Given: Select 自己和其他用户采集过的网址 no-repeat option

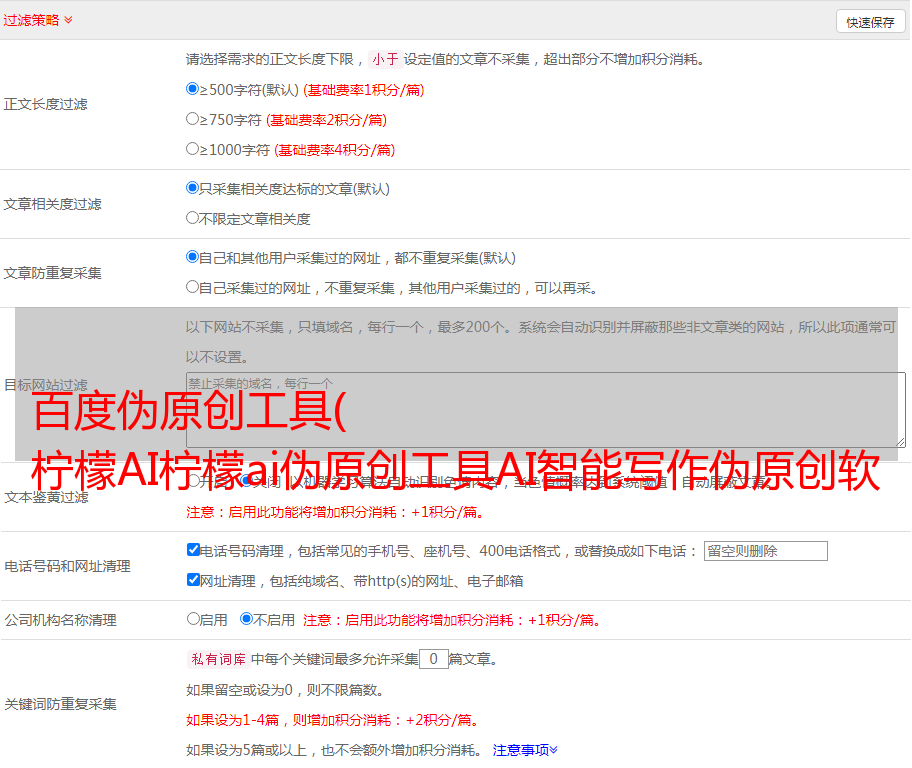Looking at the screenshot, I should (193, 257).
